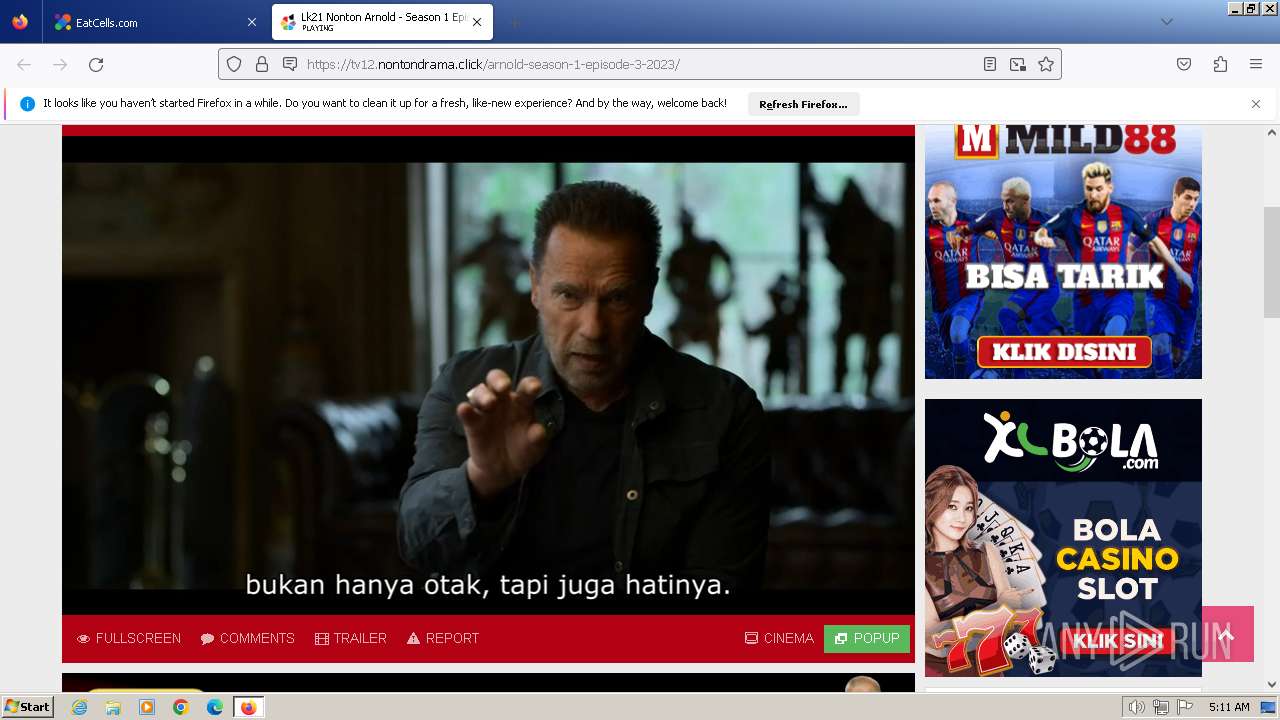Toggle reader view icon

(x=990, y=64)
